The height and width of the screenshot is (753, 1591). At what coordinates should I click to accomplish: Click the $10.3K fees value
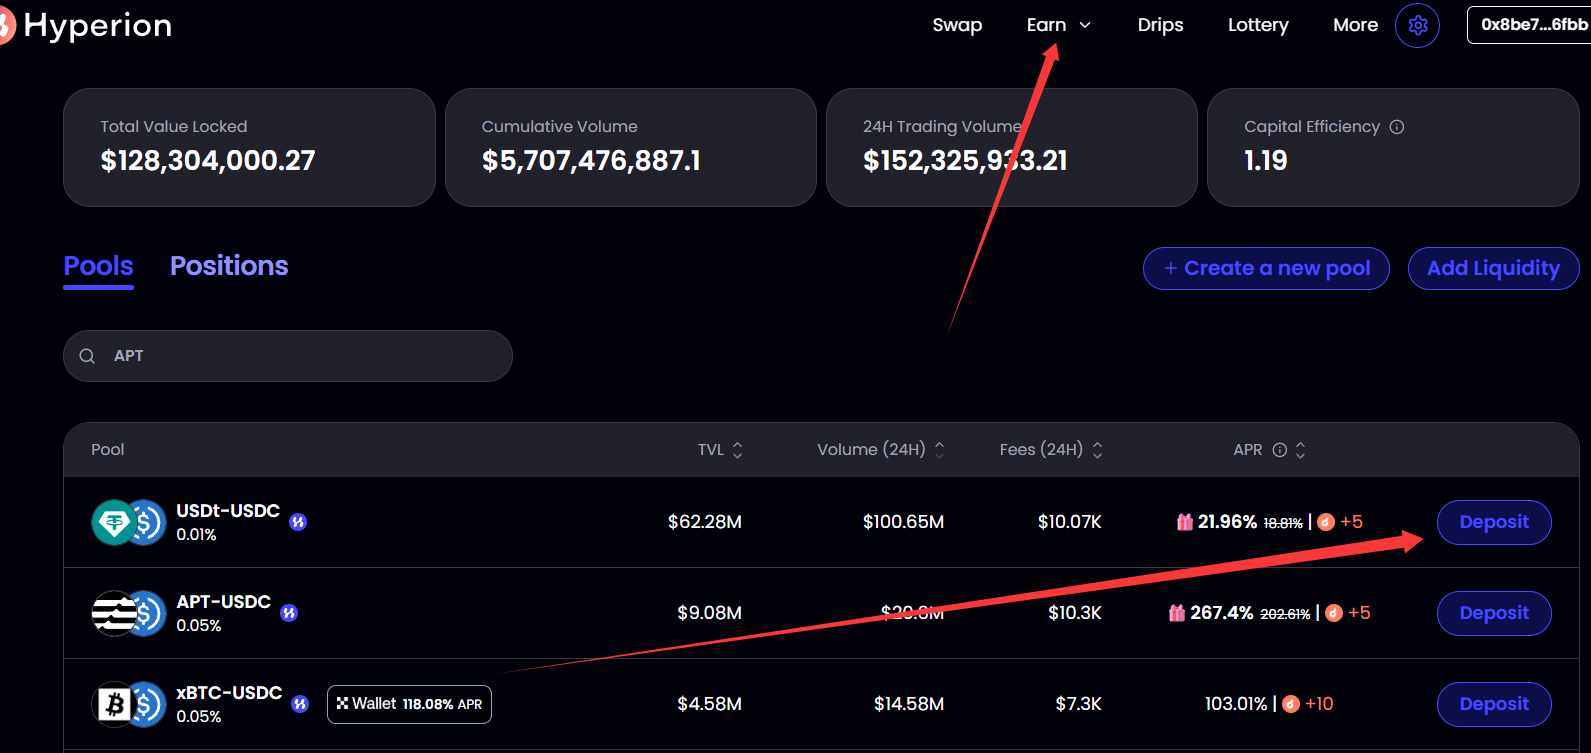1075,613
